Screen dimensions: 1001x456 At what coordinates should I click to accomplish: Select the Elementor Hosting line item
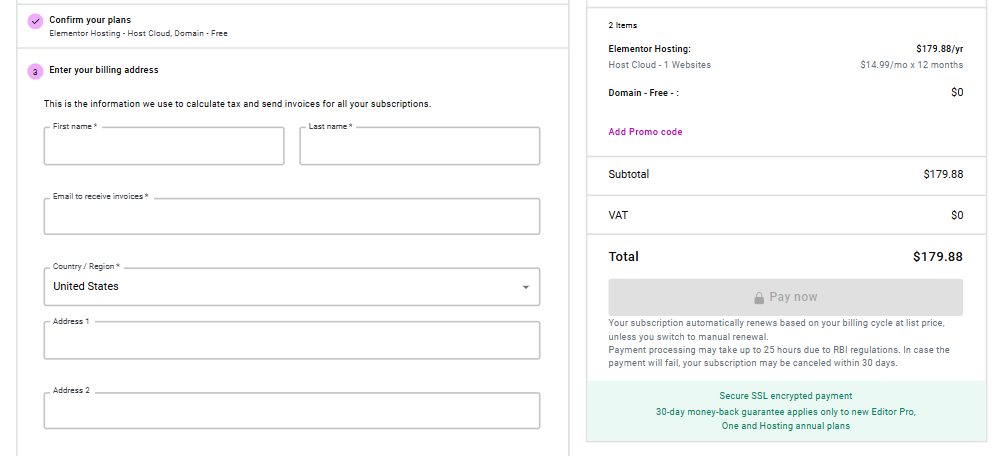tap(649, 48)
